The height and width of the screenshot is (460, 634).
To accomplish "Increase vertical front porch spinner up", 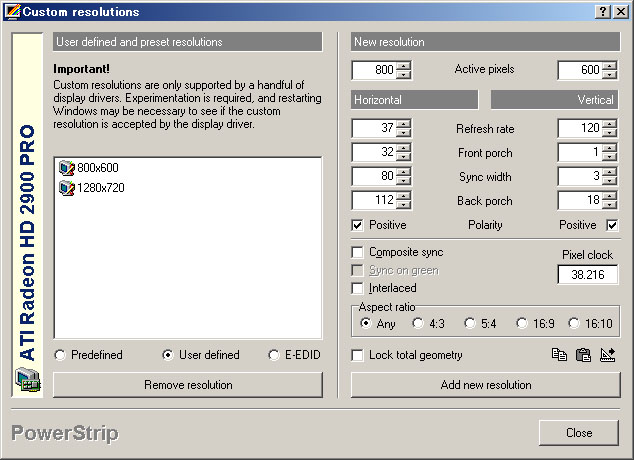I will click(x=609, y=148).
